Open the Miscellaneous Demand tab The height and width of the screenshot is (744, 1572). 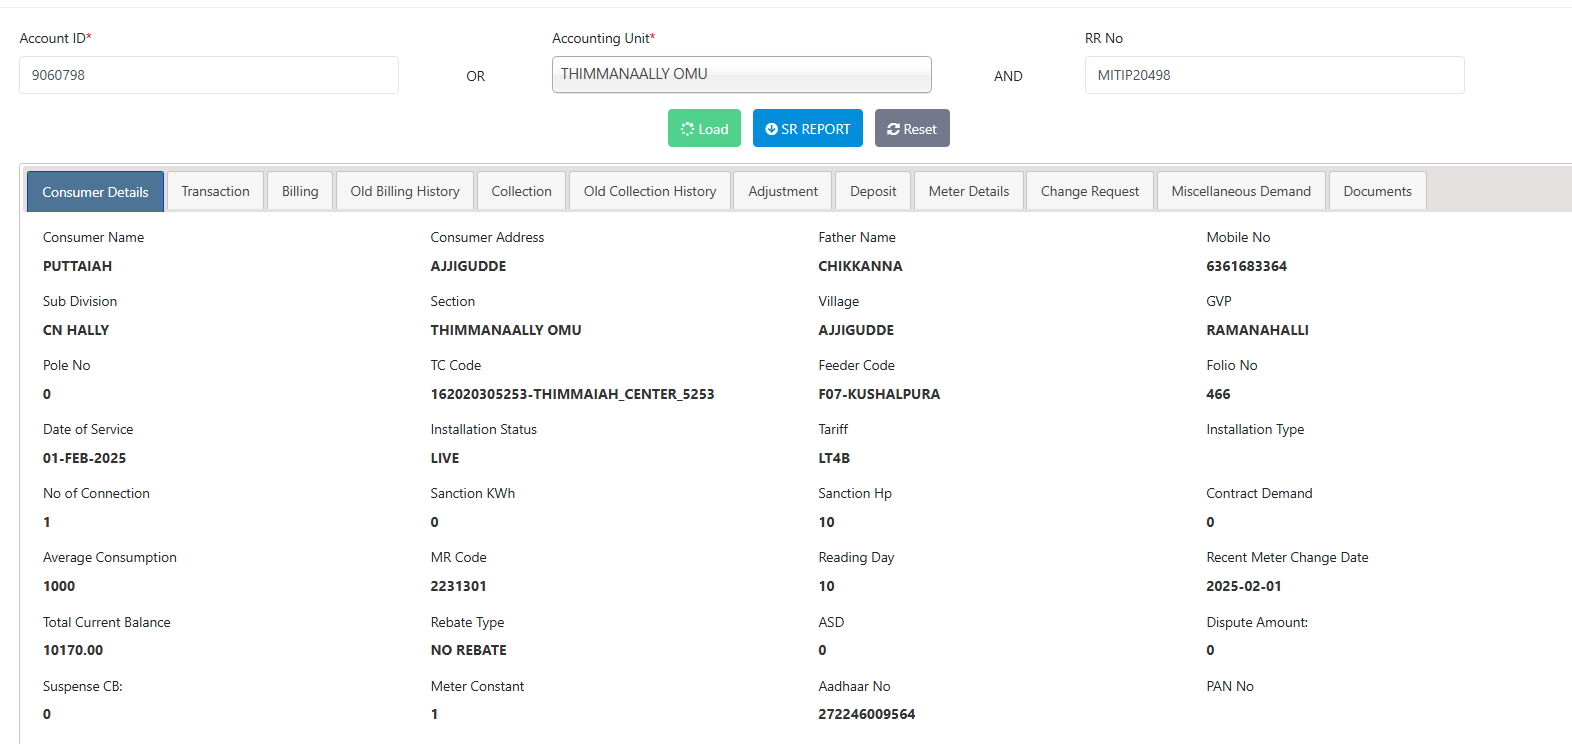1240,191
